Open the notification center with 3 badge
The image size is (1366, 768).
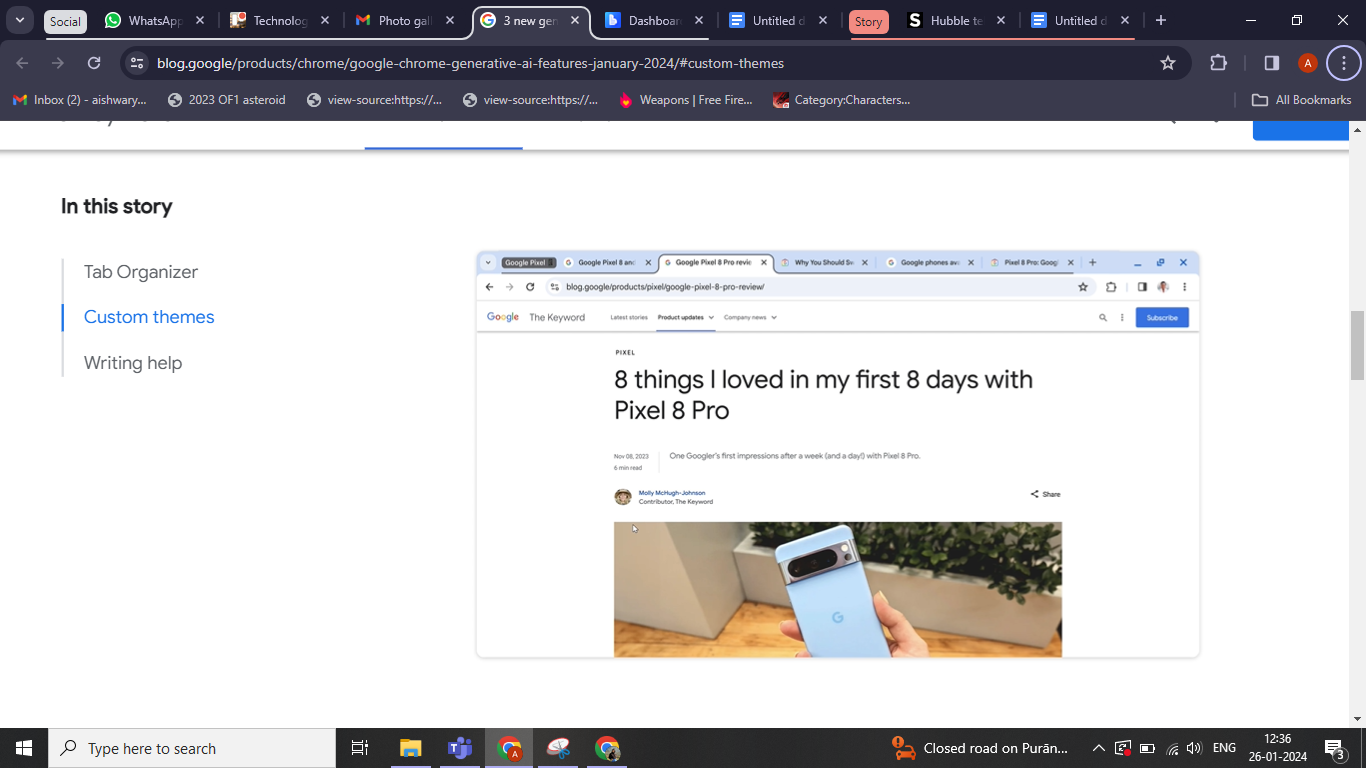1334,748
